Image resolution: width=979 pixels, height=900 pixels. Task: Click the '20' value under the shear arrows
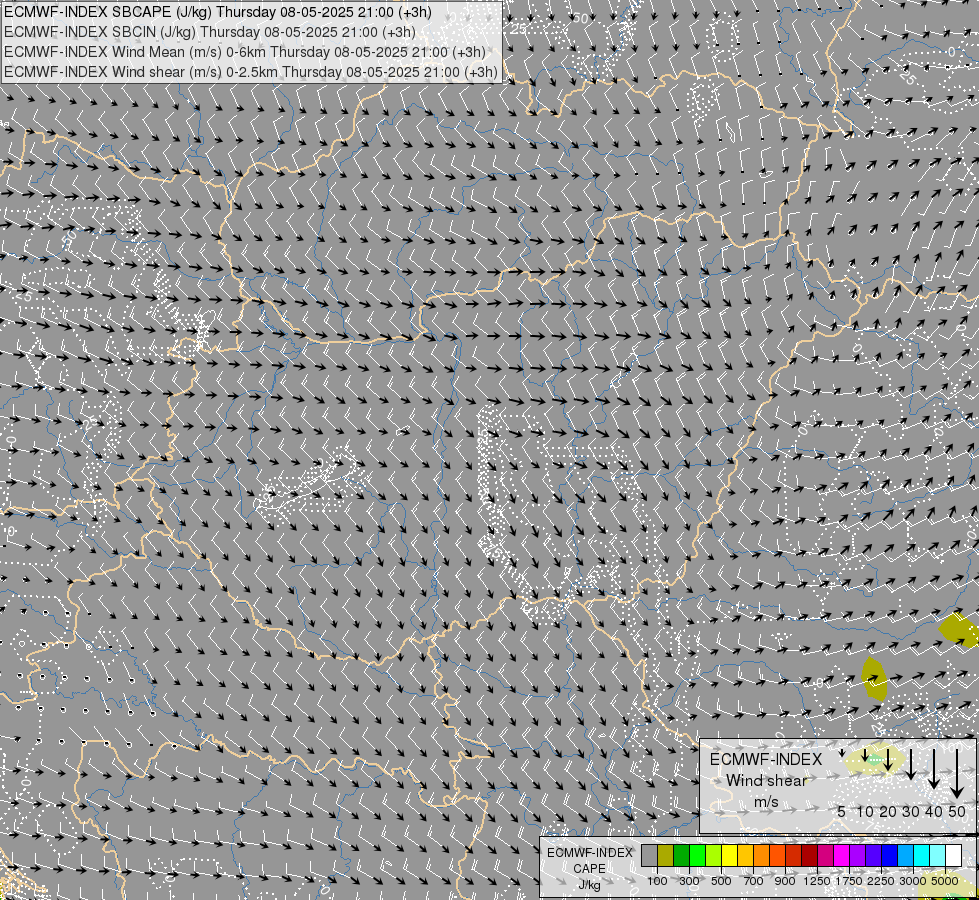tap(888, 811)
